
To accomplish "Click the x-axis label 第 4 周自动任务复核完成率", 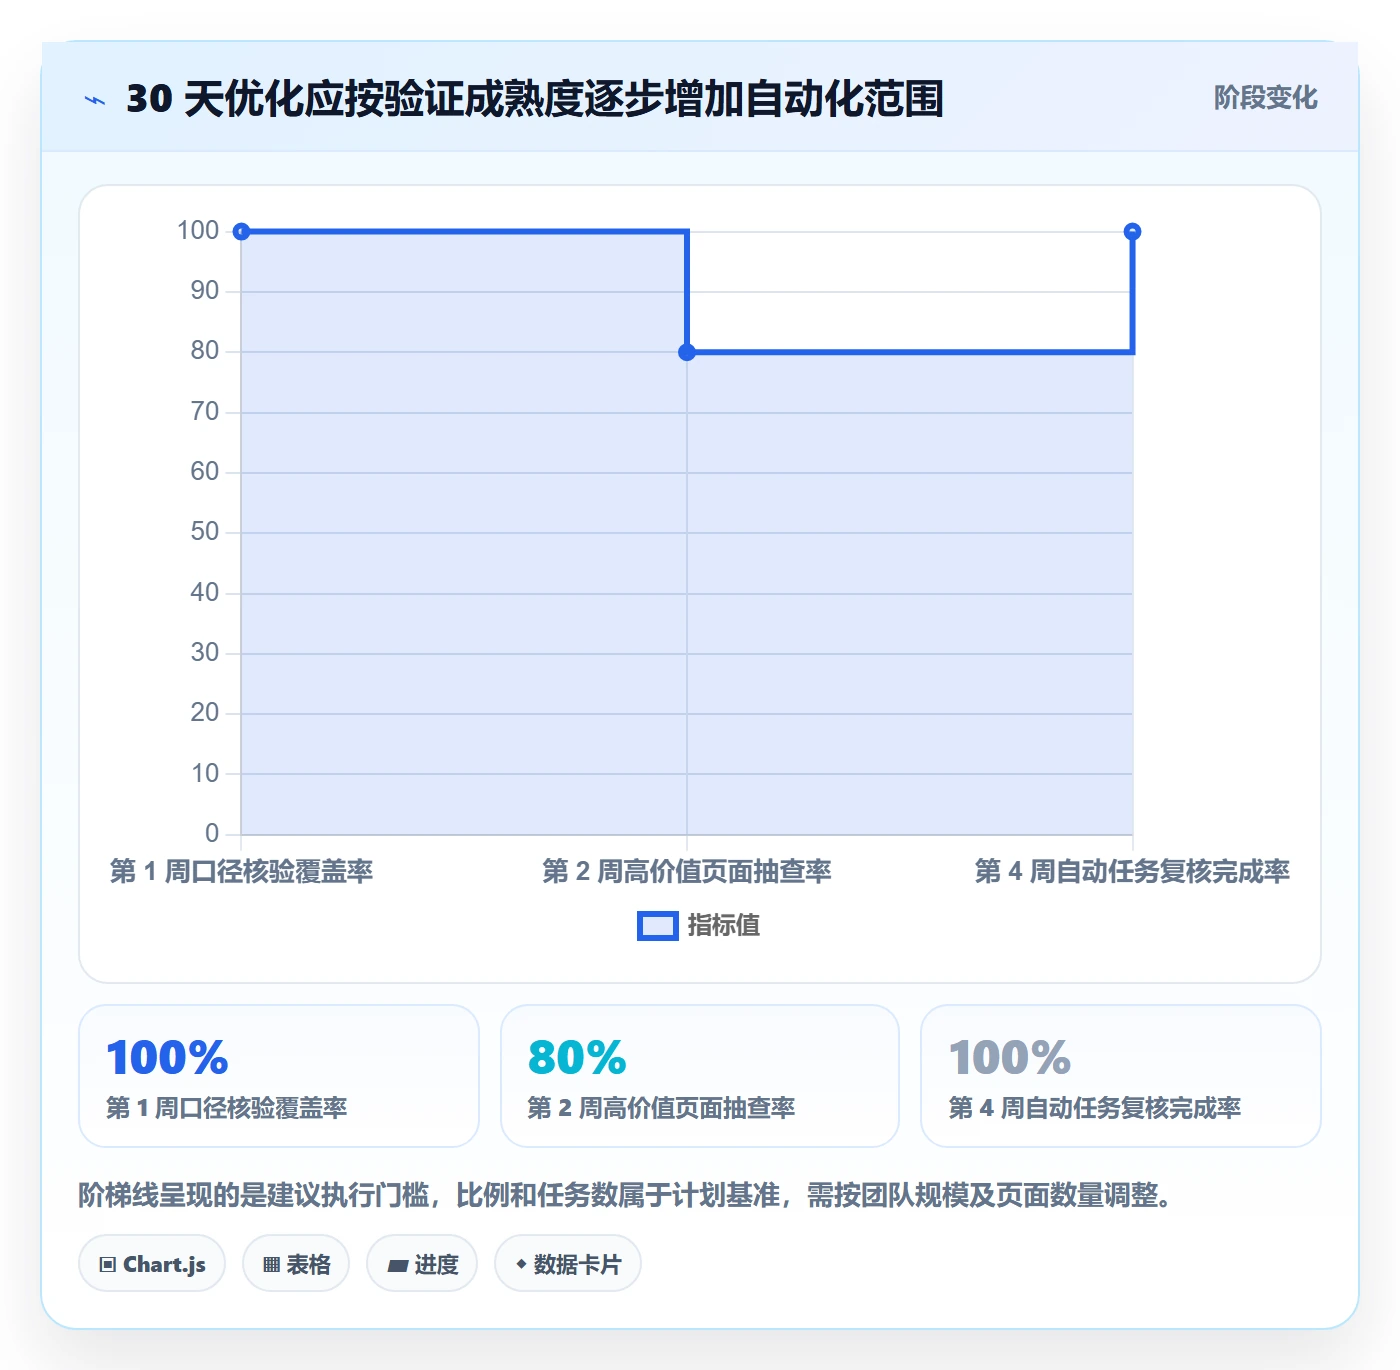I will (1132, 872).
